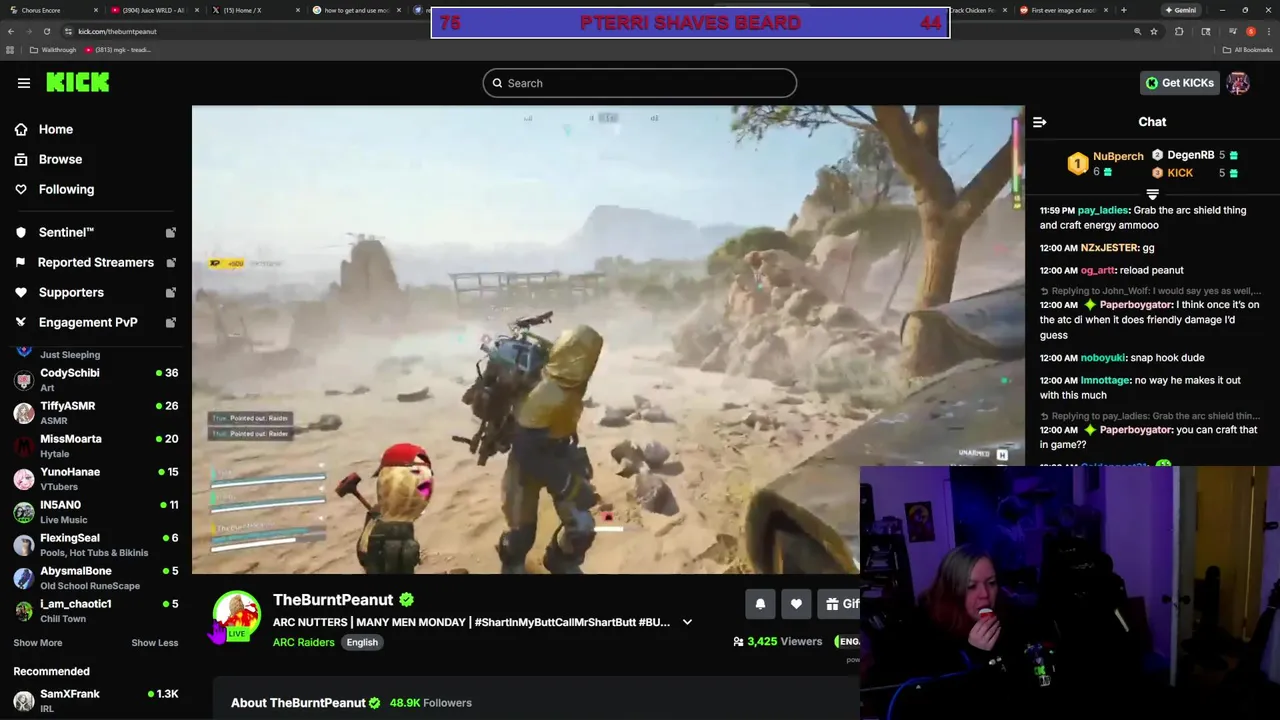Click the Gift button under the stream
1280x720 pixels.
coord(839,604)
